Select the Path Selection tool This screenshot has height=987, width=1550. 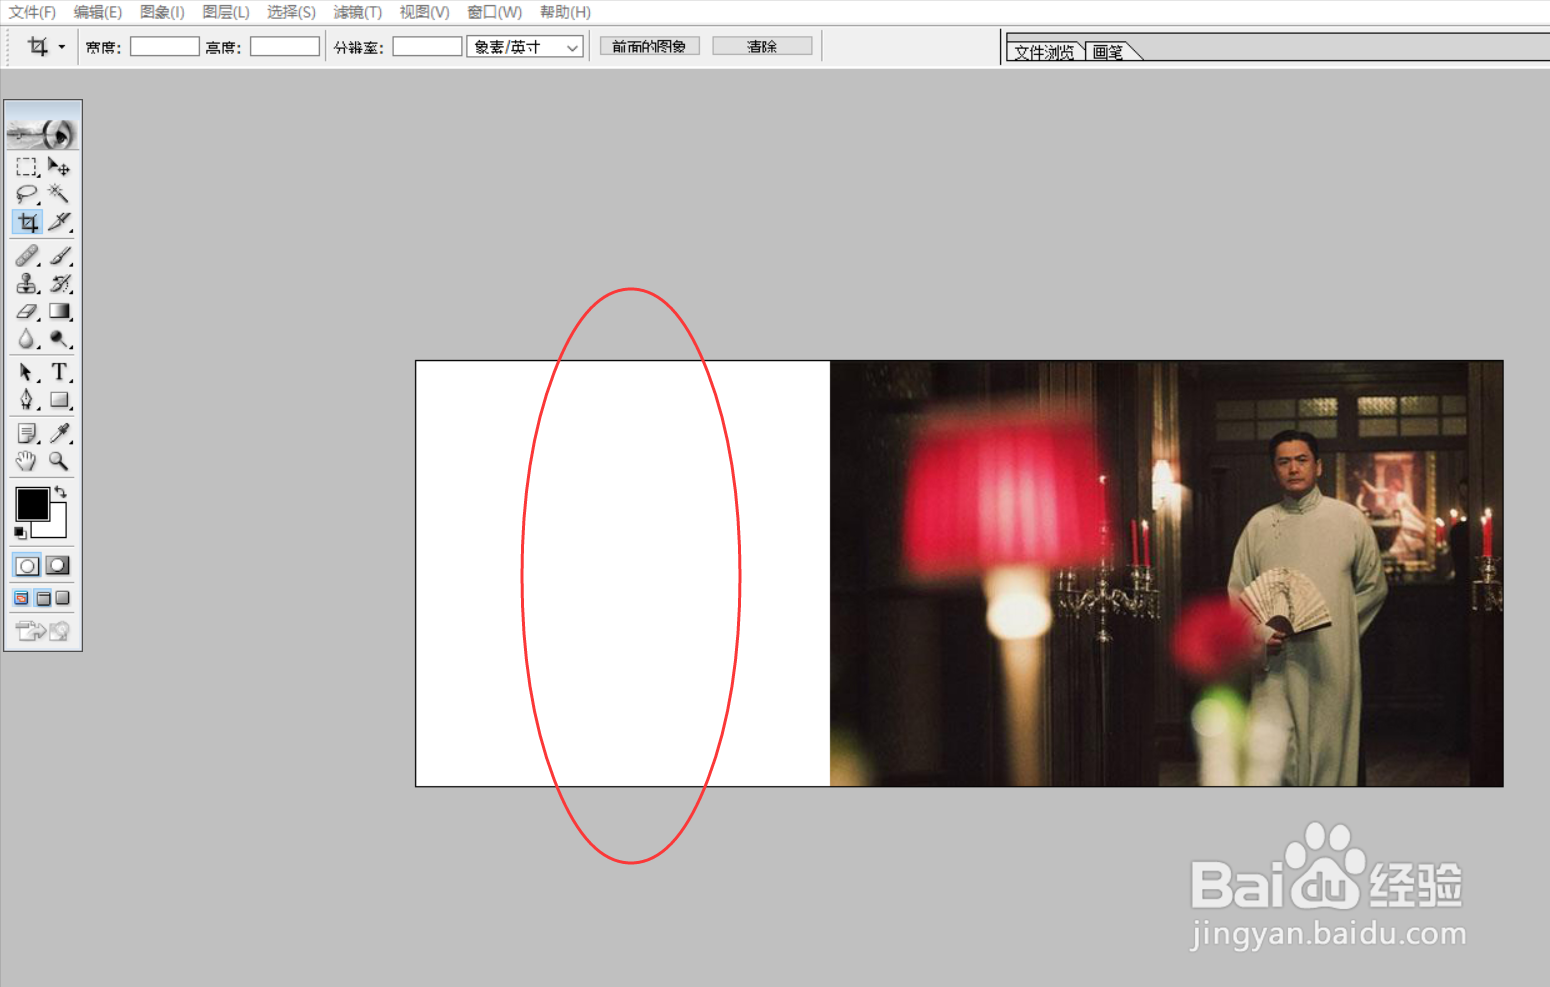pos(27,372)
